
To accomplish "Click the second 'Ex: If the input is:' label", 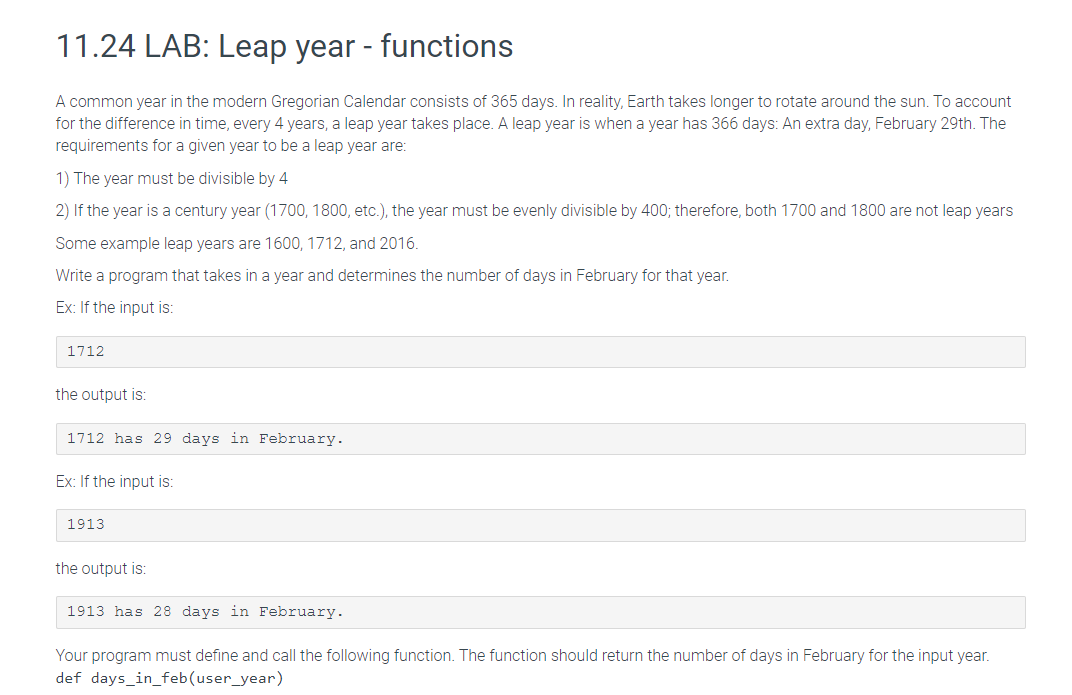I will click(x=114, y=482).
